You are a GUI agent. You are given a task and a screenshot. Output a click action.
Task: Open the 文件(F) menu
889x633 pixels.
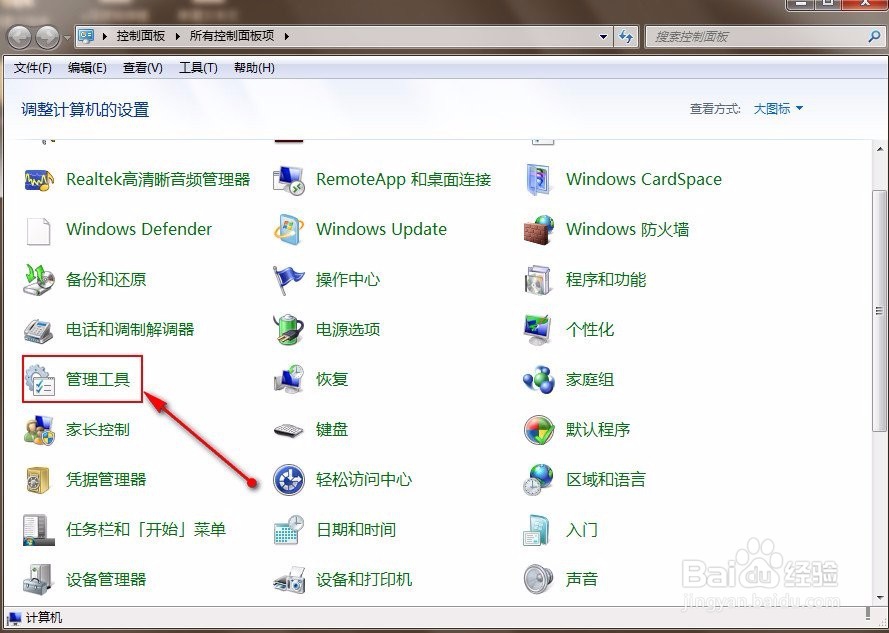click(33, 68)
